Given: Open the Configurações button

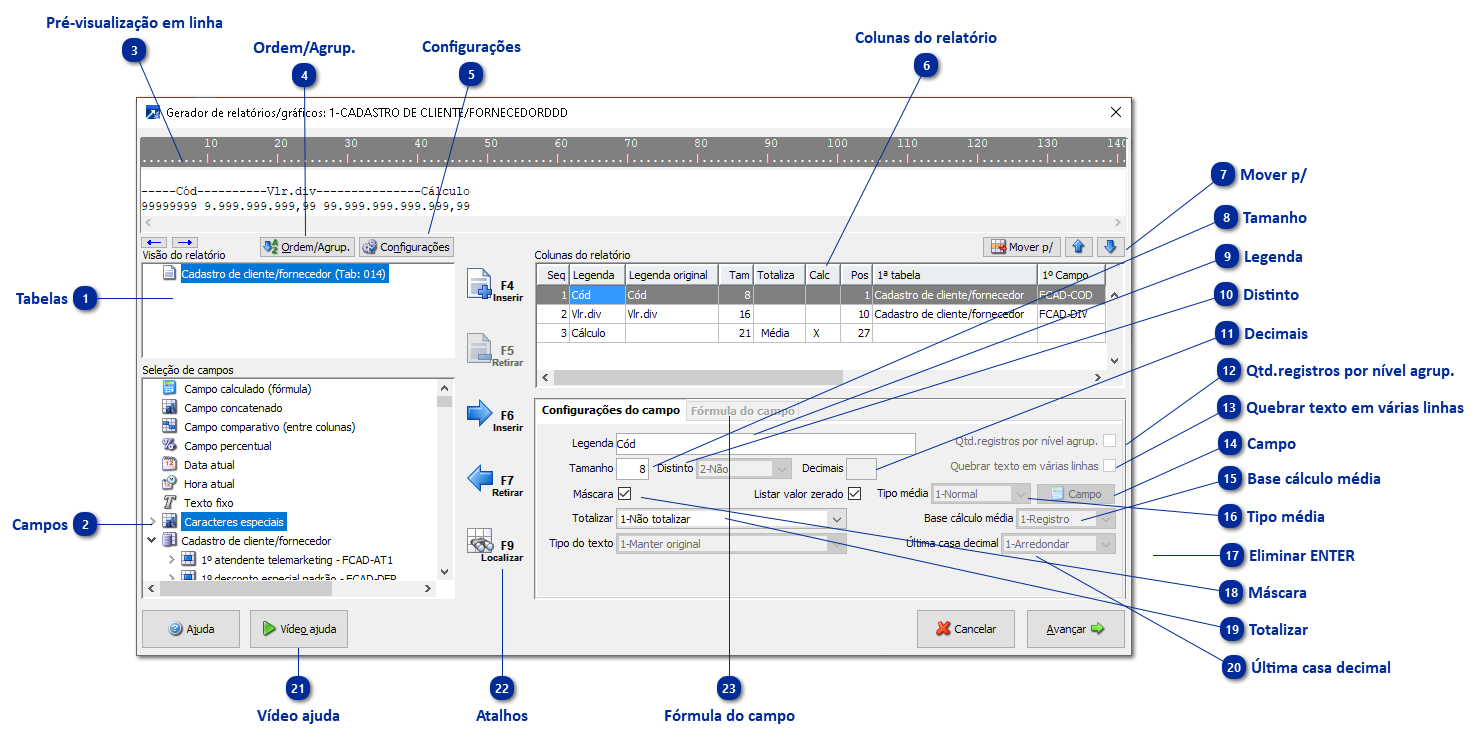Looking at the screenshot, I should [406, 247].
